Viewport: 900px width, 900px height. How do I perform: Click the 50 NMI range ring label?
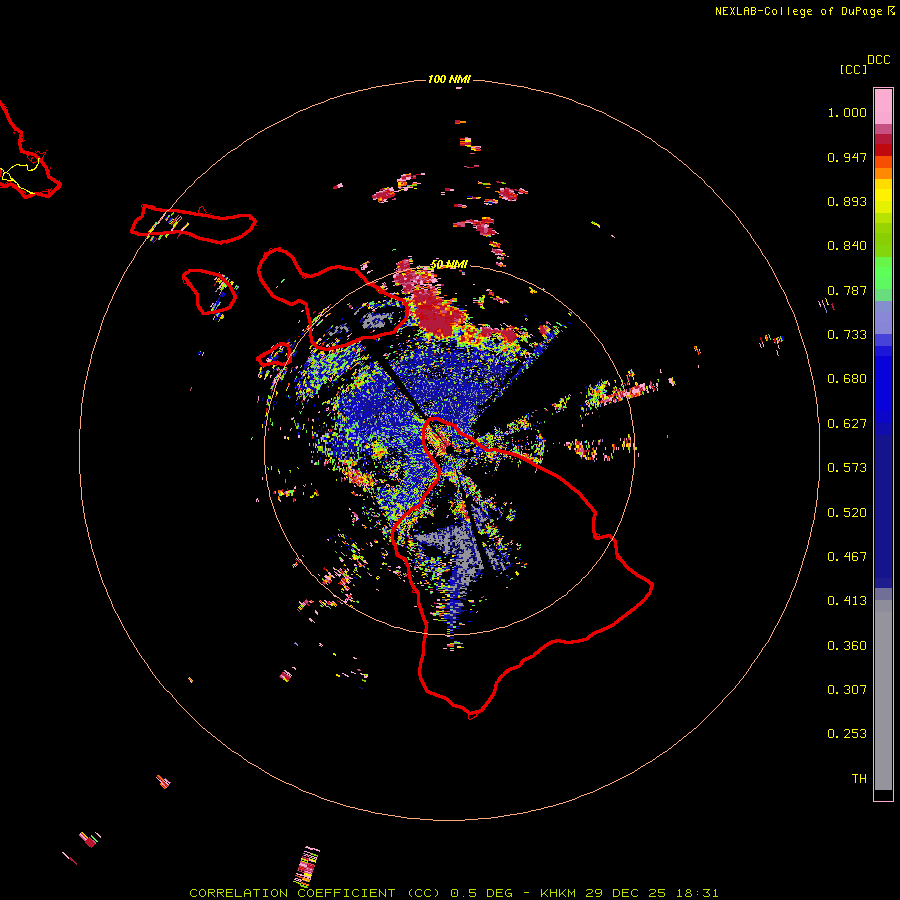449,265
